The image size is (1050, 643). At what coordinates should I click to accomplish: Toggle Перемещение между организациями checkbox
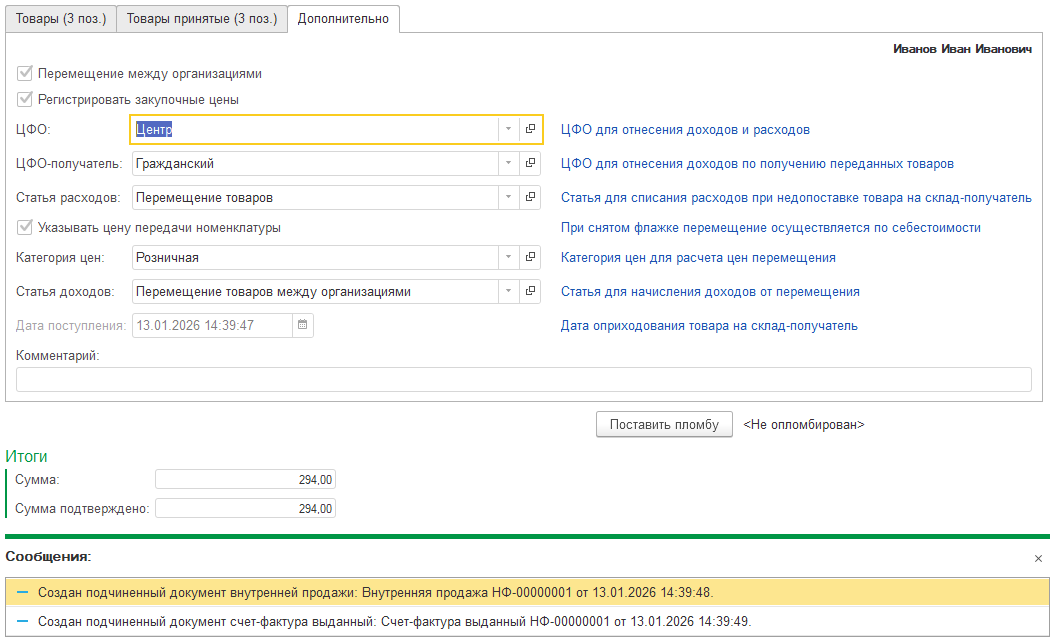(x=25, y=73)
